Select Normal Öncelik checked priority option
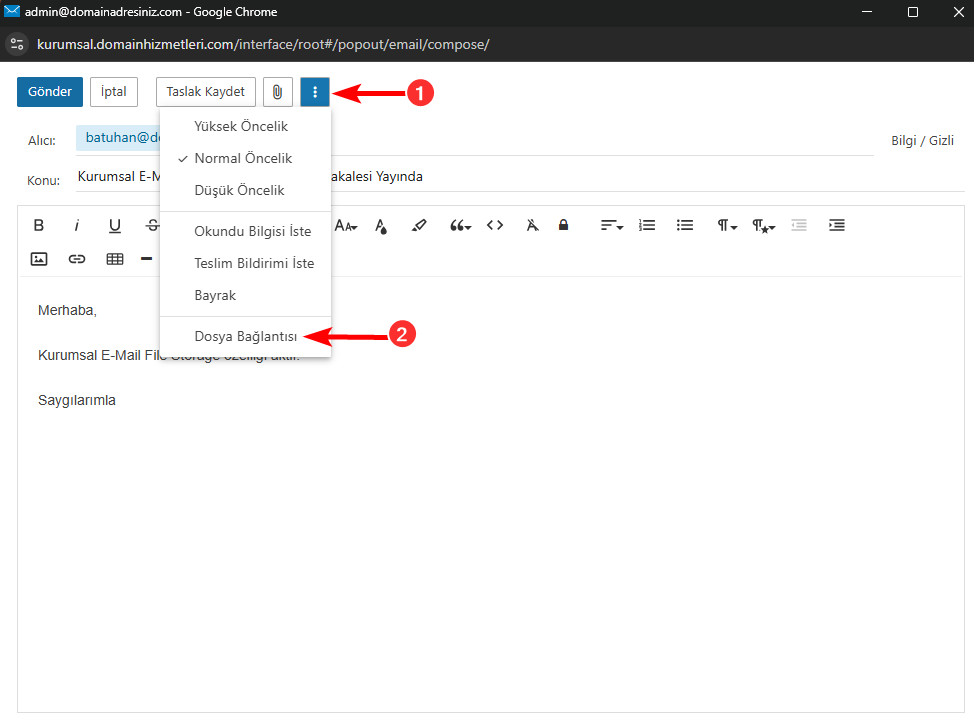This screenshot has height=728, width=974. tap(243, 158)
